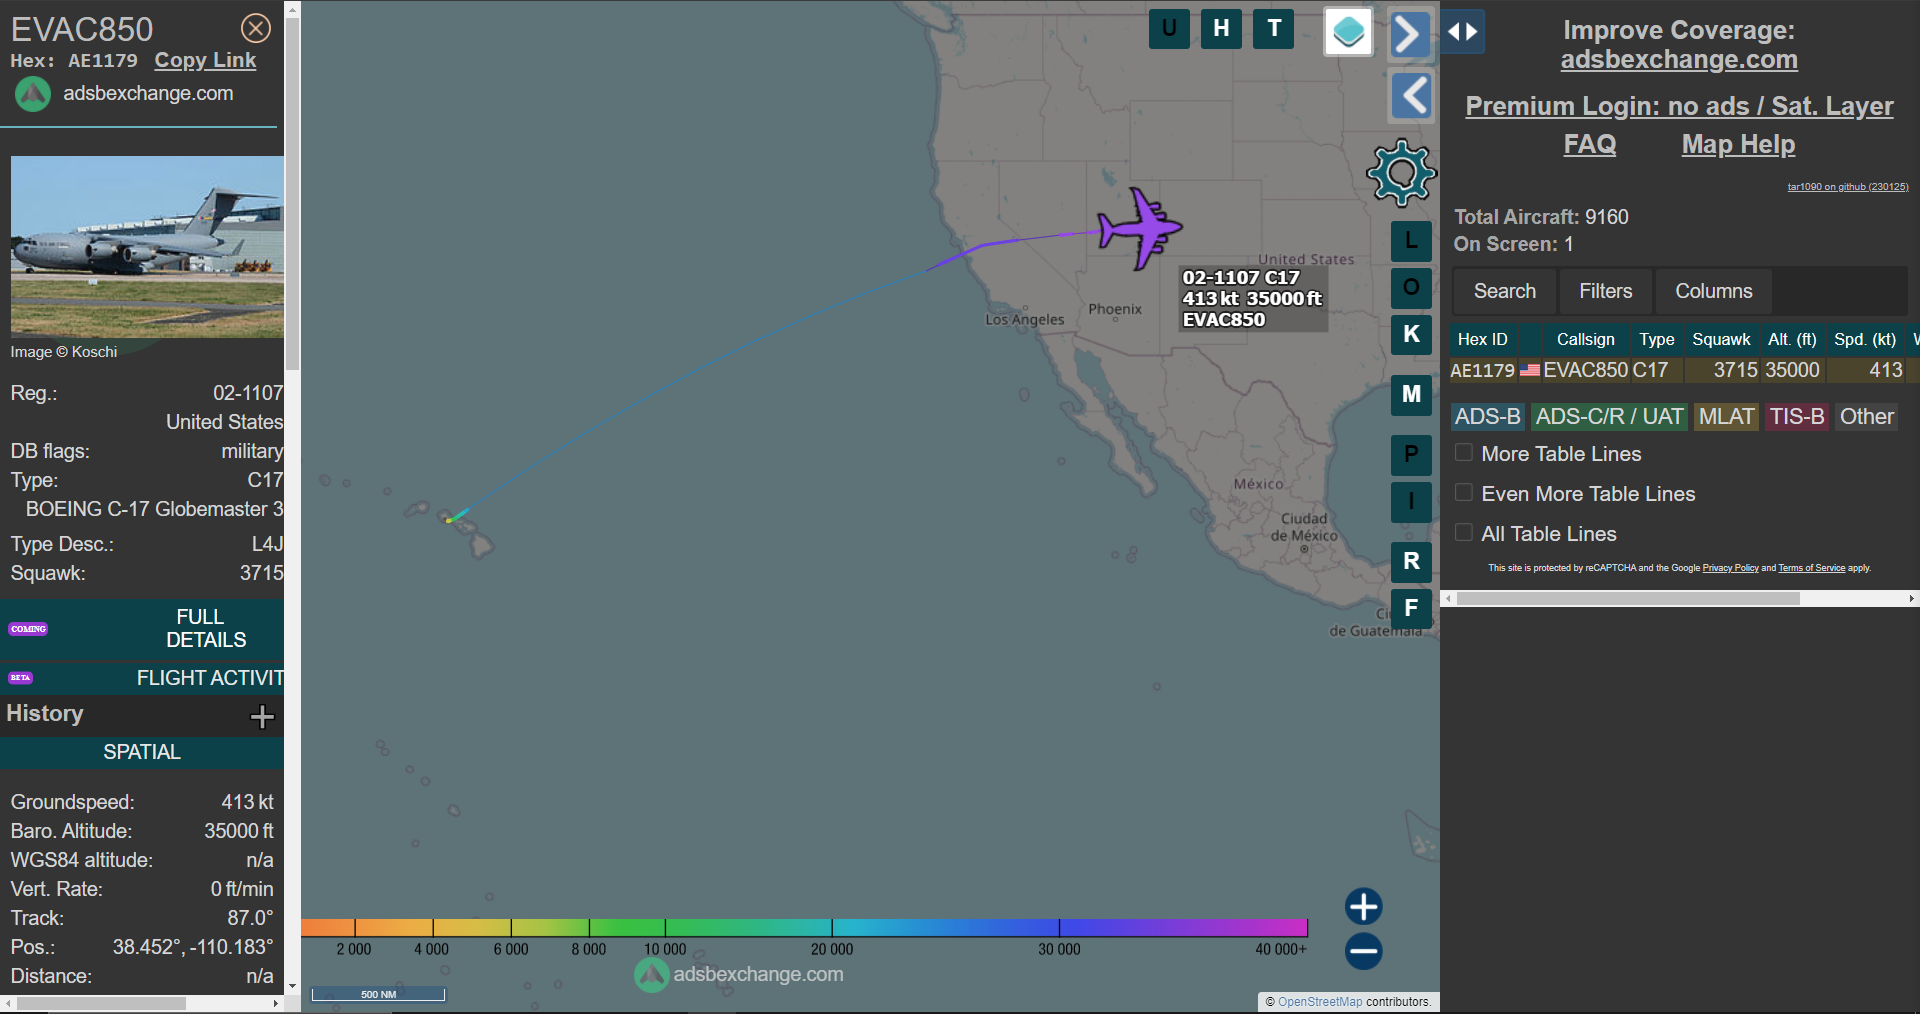Image resolution: width=1920 pixels, height=1014 pixels.
Task: Open the Map Help link
Action: click(1738, 145)
